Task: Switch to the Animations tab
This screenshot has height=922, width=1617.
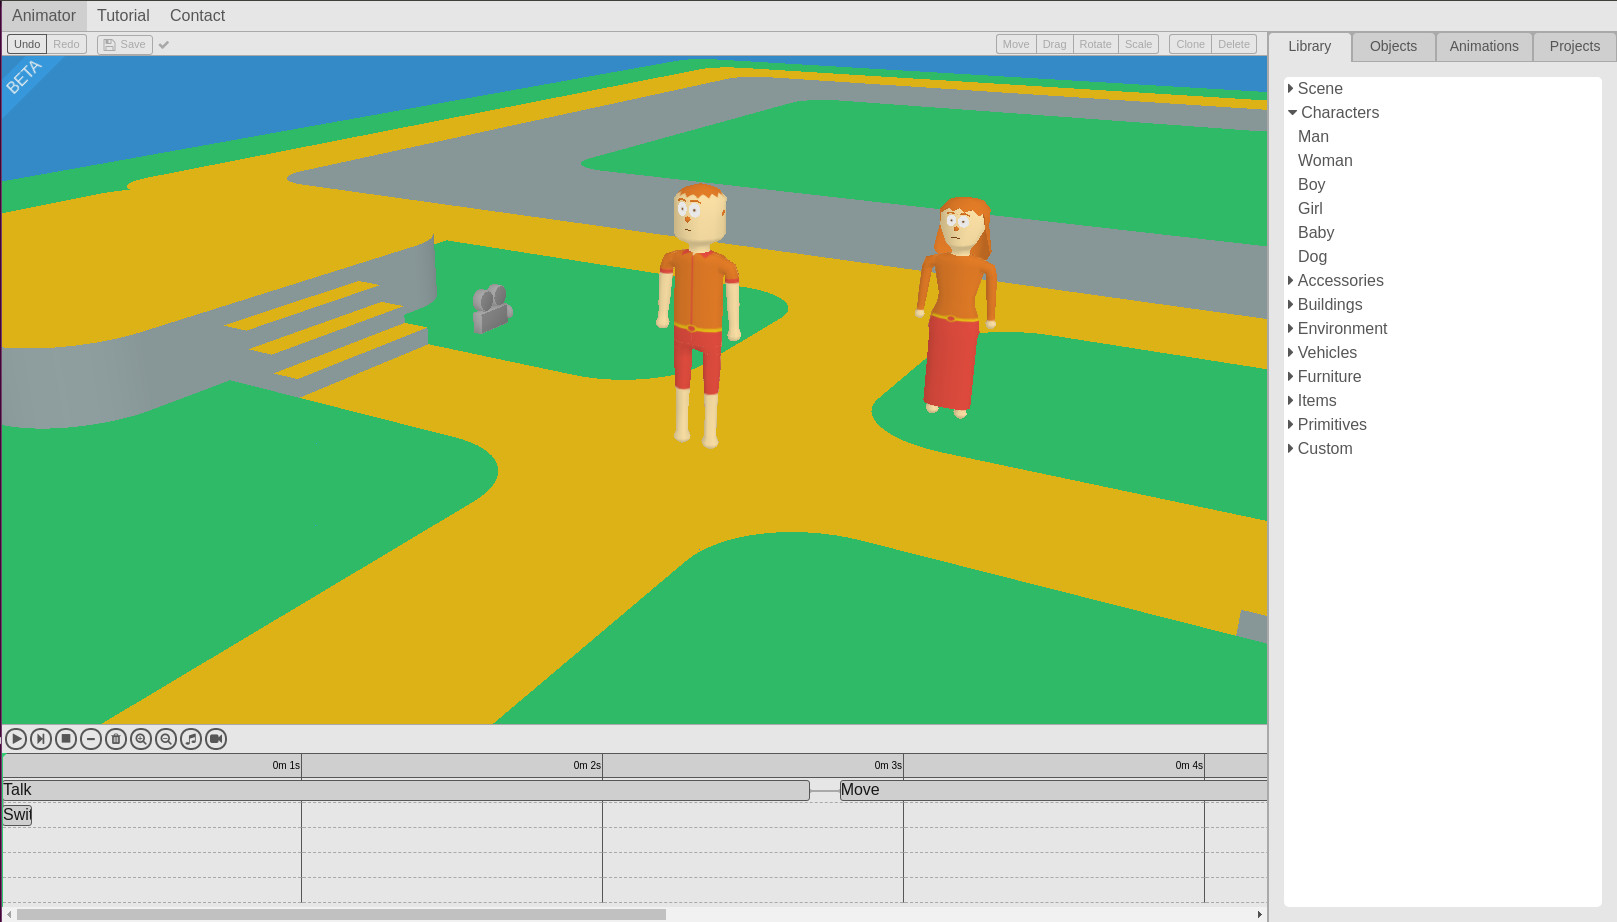Action: click(x=1483, y=46)
